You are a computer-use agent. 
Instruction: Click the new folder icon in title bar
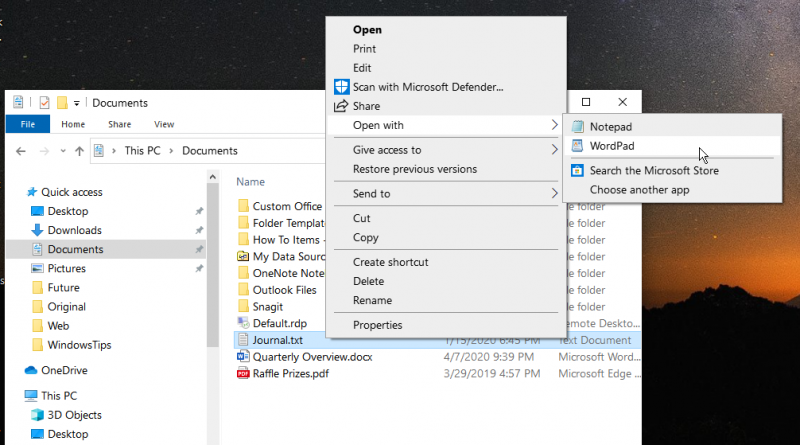click(x=62, y=103)
